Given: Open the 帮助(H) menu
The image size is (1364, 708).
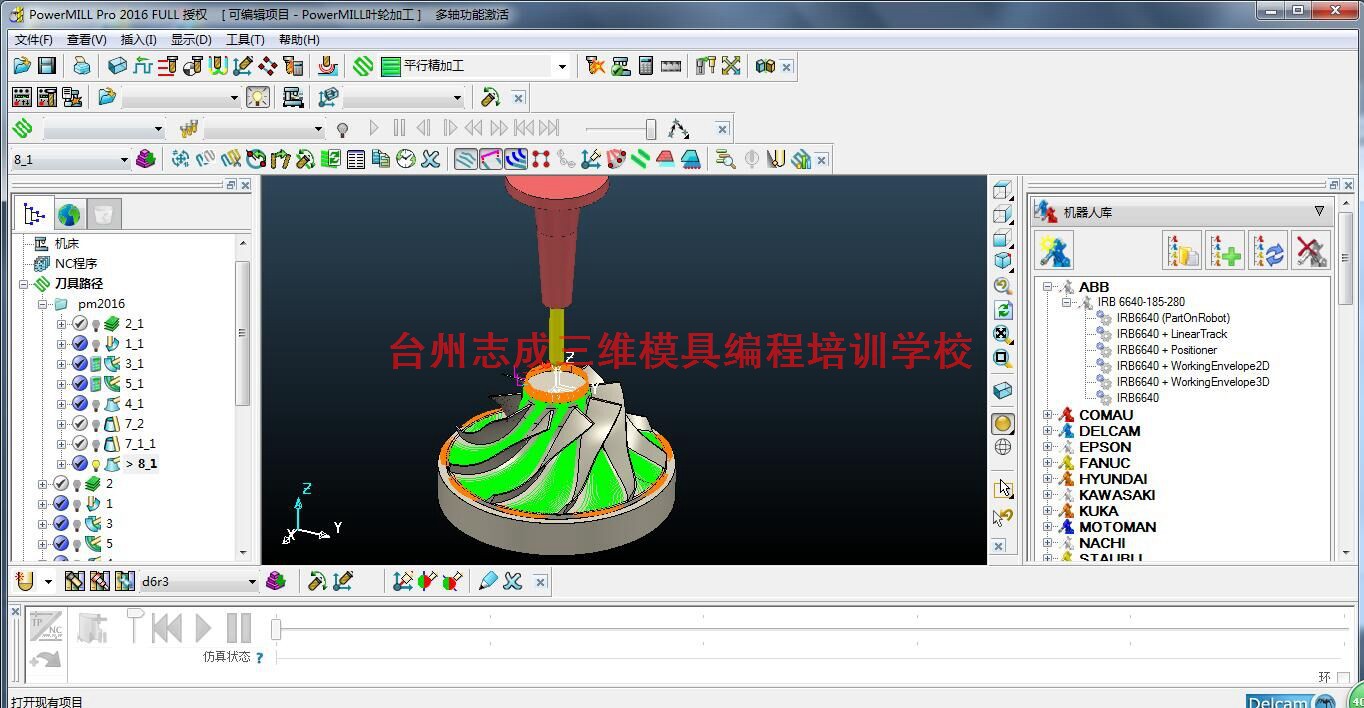Looking at the screenshot, I should pos(299,40).
